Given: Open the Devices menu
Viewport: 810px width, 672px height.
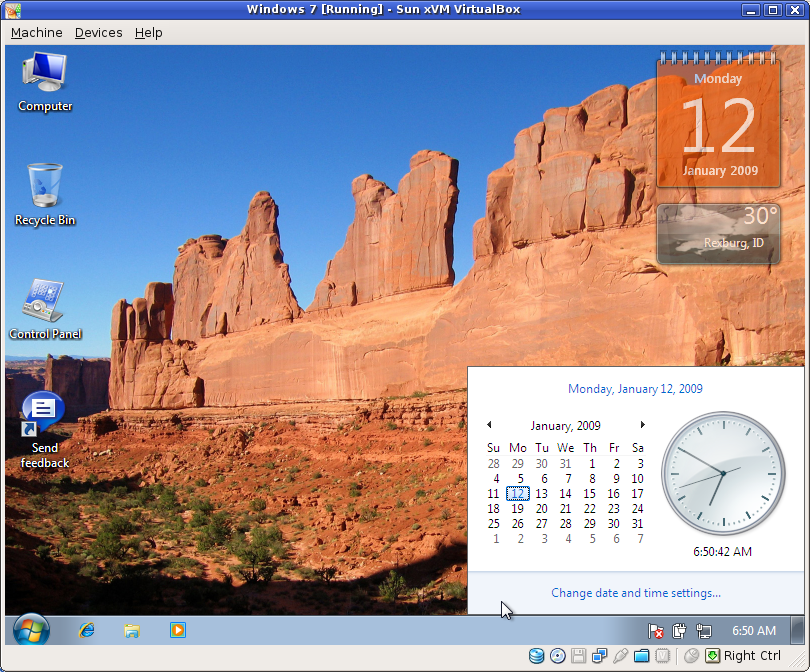Looking at the screenshot, I should click(98, 32).
